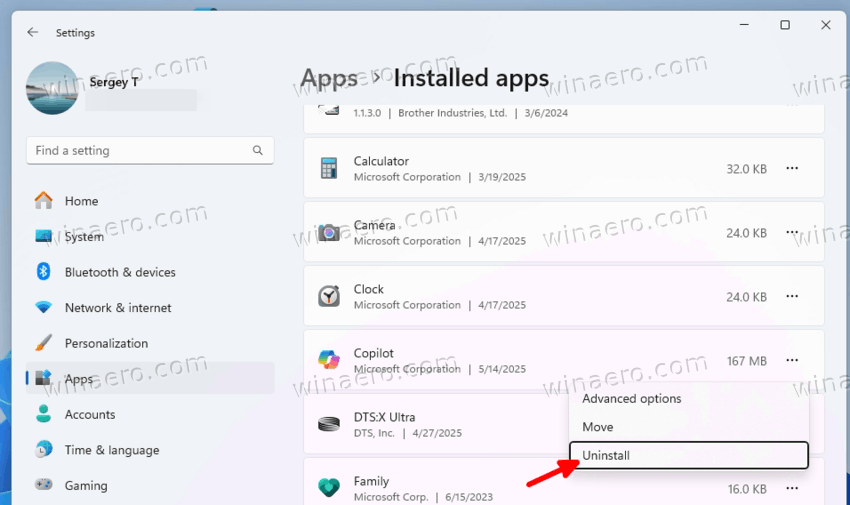850x505 pixels.
Task: Choose Move from context menu
Action: coord(688,427)
